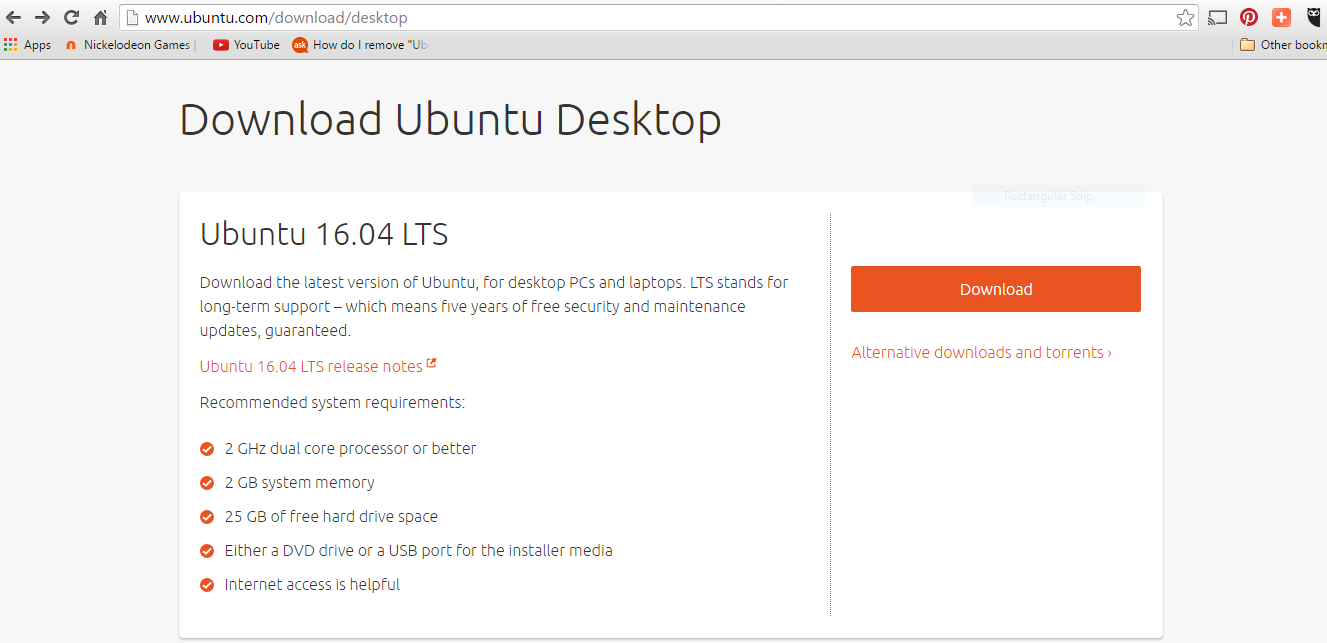Go back to the previous page
The height and width of the screenshot is (643, 1327).
click(x=13, y=17)
